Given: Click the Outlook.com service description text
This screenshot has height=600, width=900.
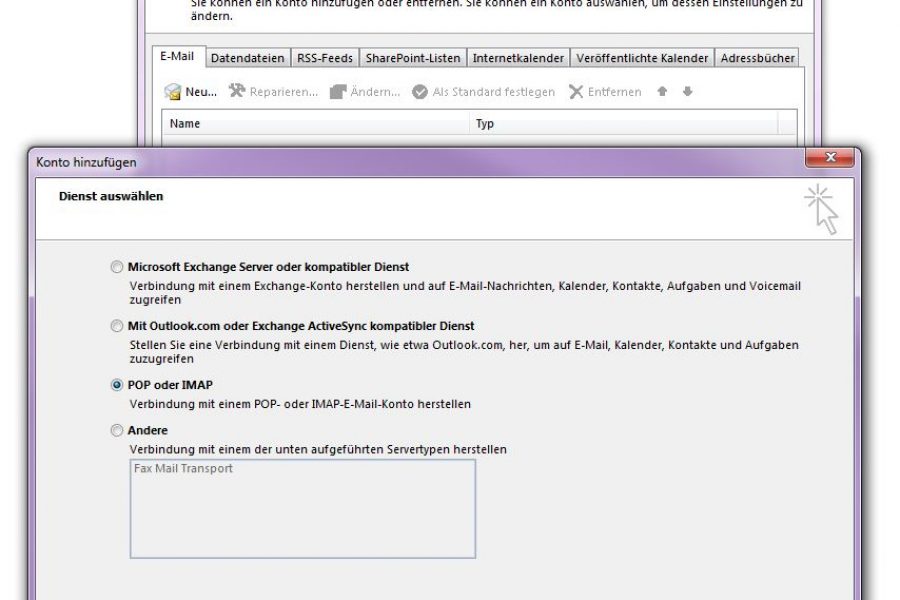Looking at the screenshot, I should 464,352.
